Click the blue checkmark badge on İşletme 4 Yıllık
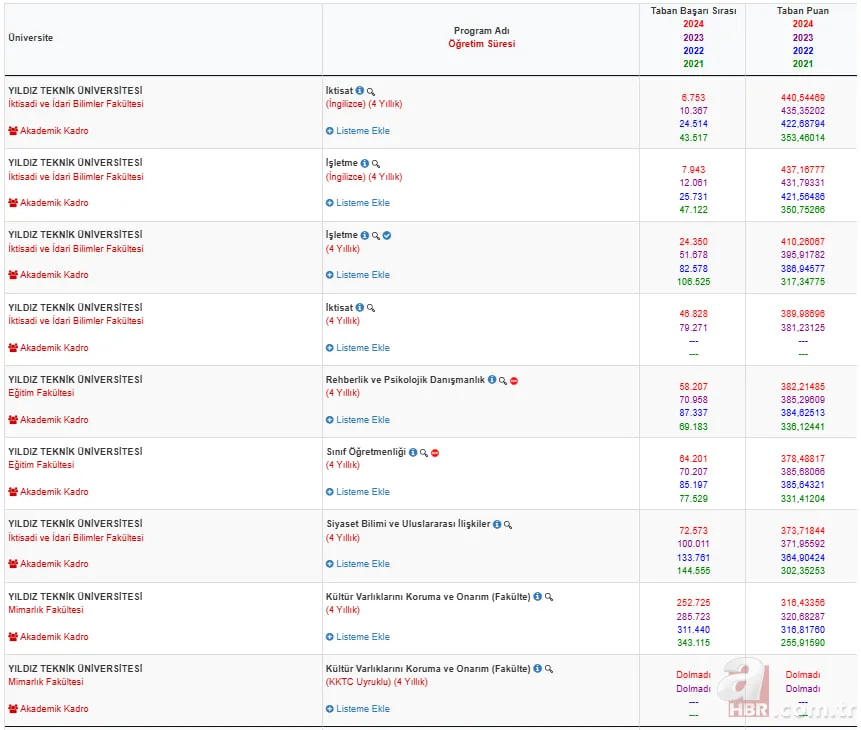Screen dimensions: 861x730 [x=387, y=236]
